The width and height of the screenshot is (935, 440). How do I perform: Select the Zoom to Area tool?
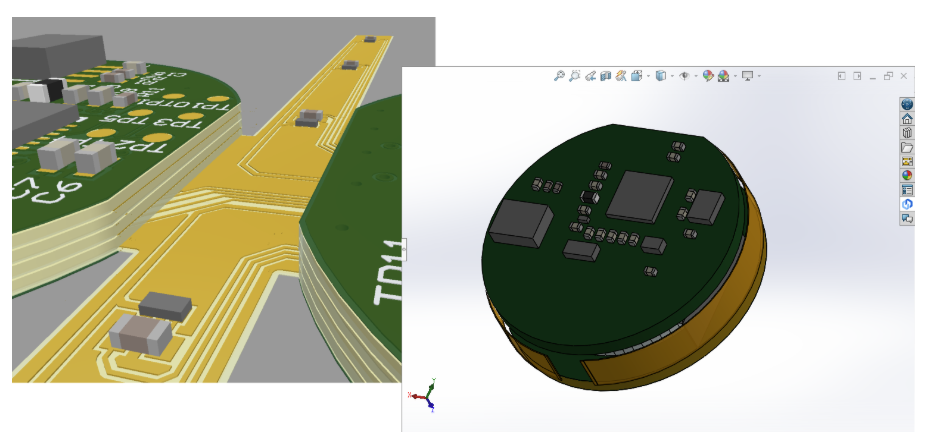coord(575,75)
